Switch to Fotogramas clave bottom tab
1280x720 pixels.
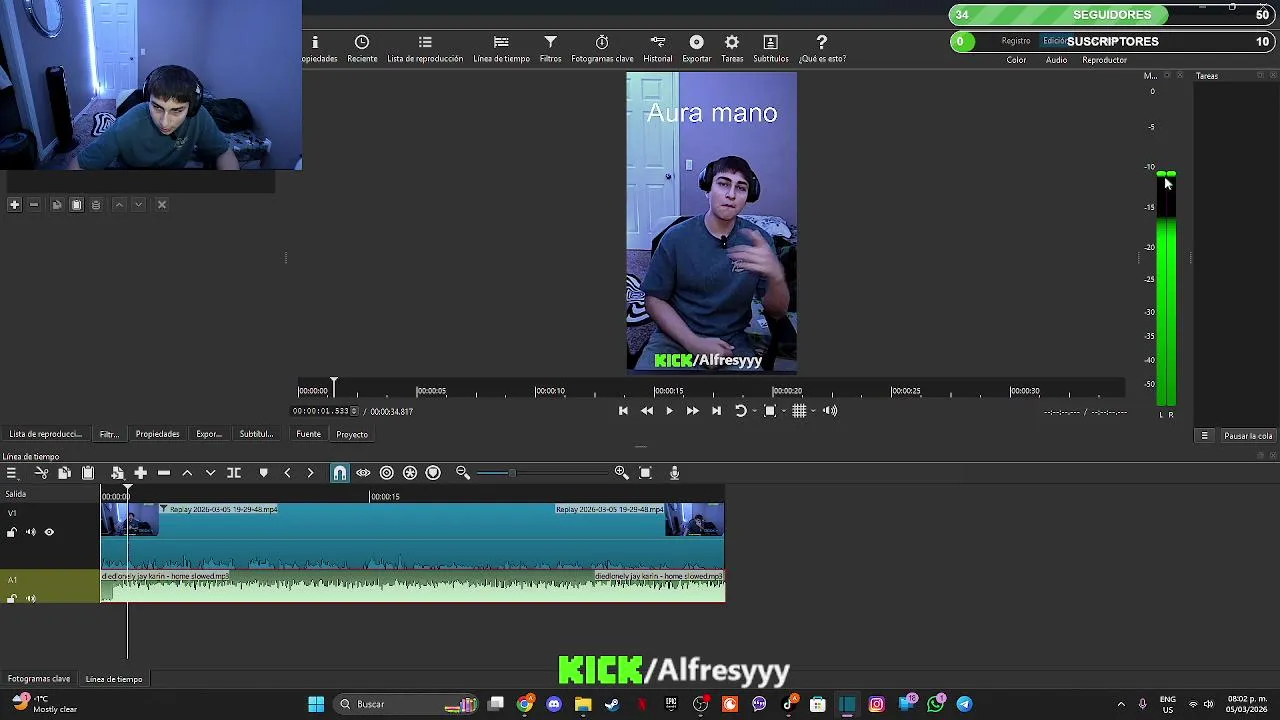(39, 679)
